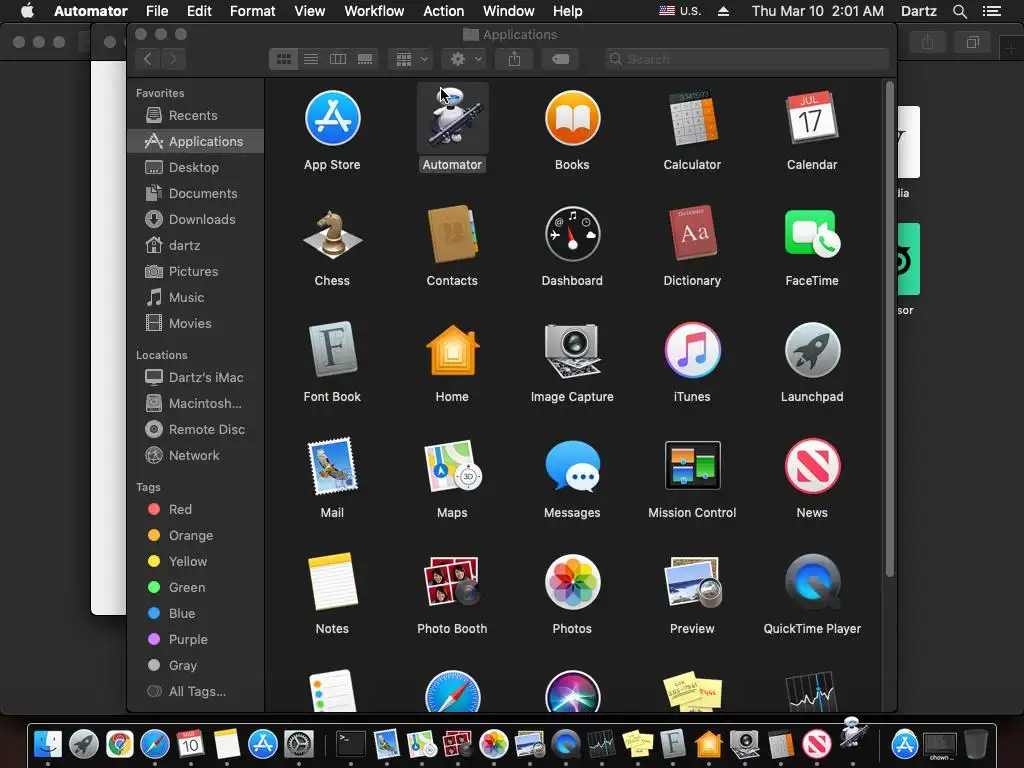Click the News app in the grid
This screenshot has height=768, width=1024.
[812, 466]
